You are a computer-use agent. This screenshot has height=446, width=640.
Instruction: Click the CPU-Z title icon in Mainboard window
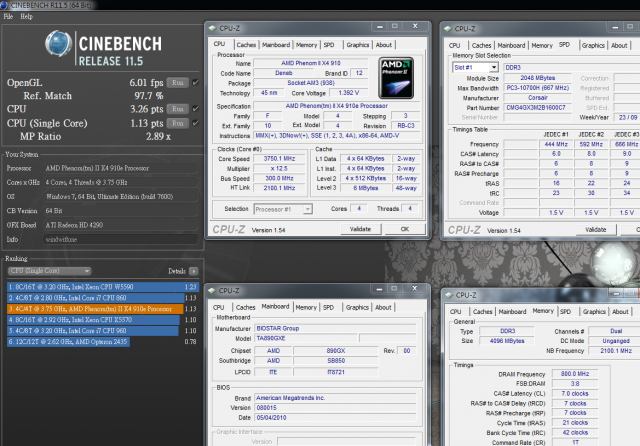212,291
